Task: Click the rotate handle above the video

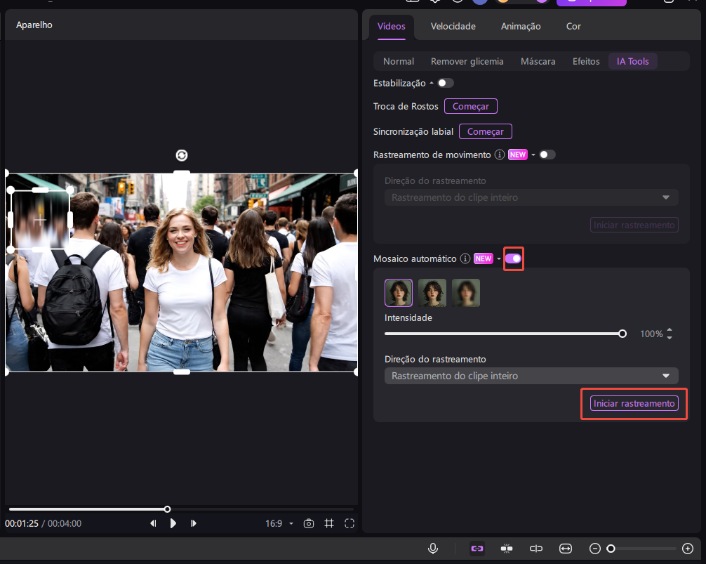Action: tap(181, 155)
